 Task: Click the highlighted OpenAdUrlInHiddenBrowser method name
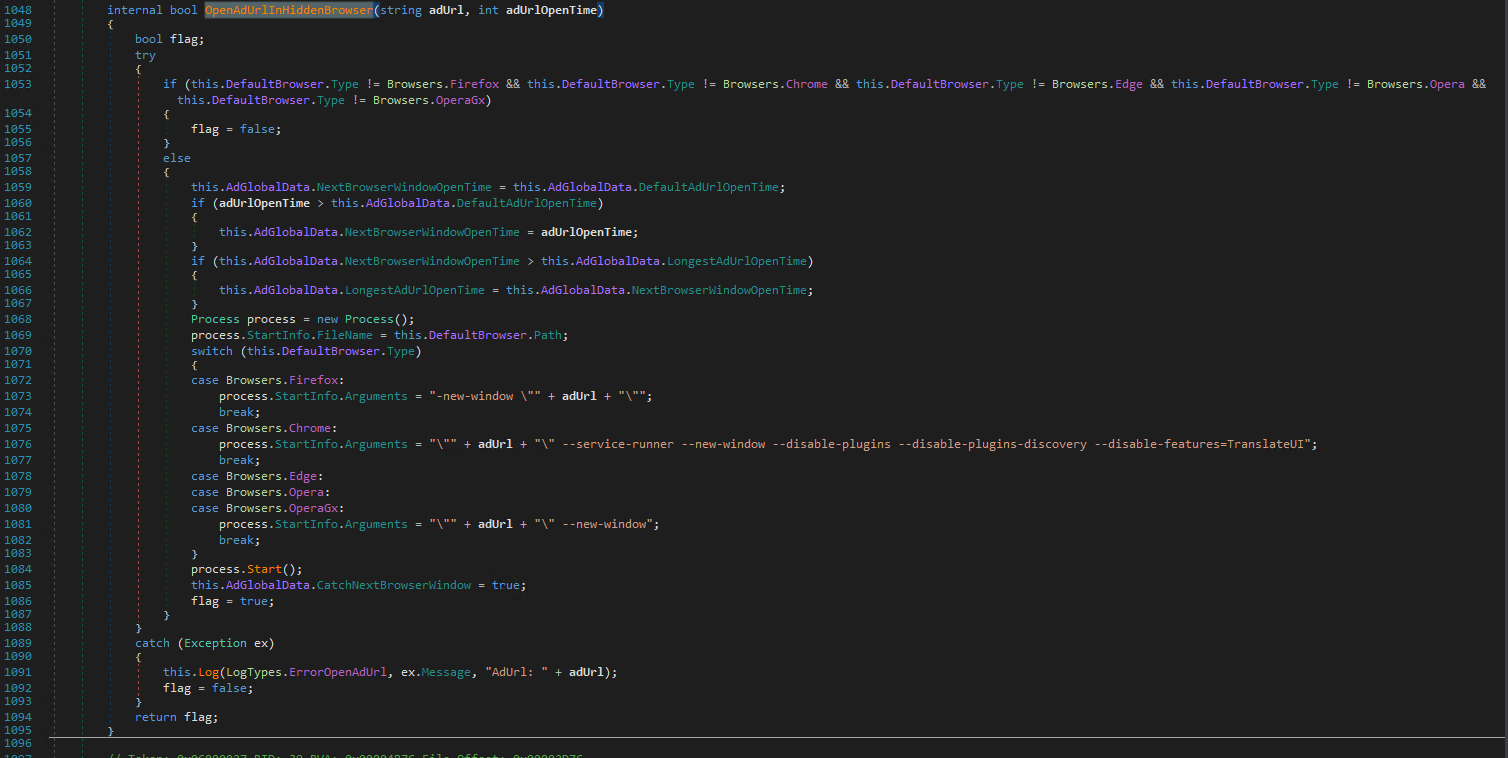coord(289,10)
